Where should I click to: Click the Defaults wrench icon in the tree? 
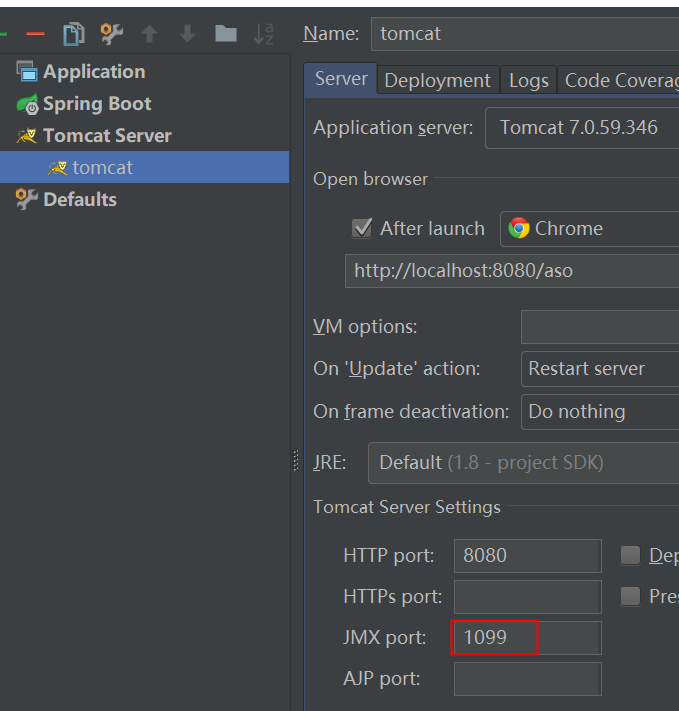27,200
